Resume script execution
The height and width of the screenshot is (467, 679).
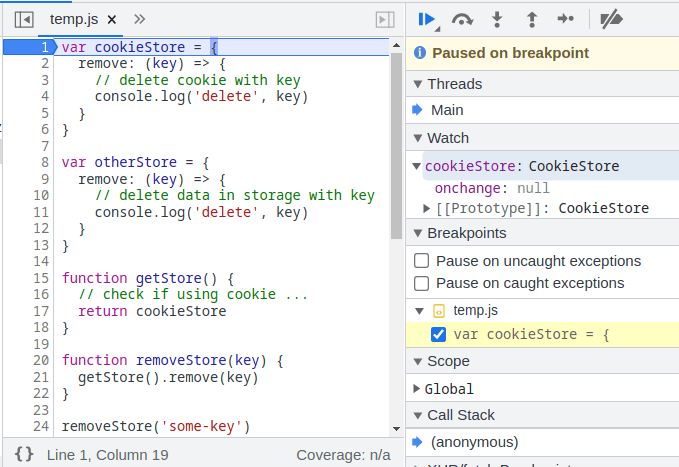[427, 19]
